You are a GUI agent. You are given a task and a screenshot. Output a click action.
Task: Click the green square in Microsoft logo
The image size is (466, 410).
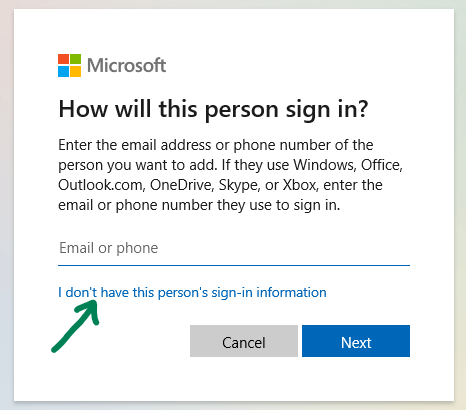point(75,59)
